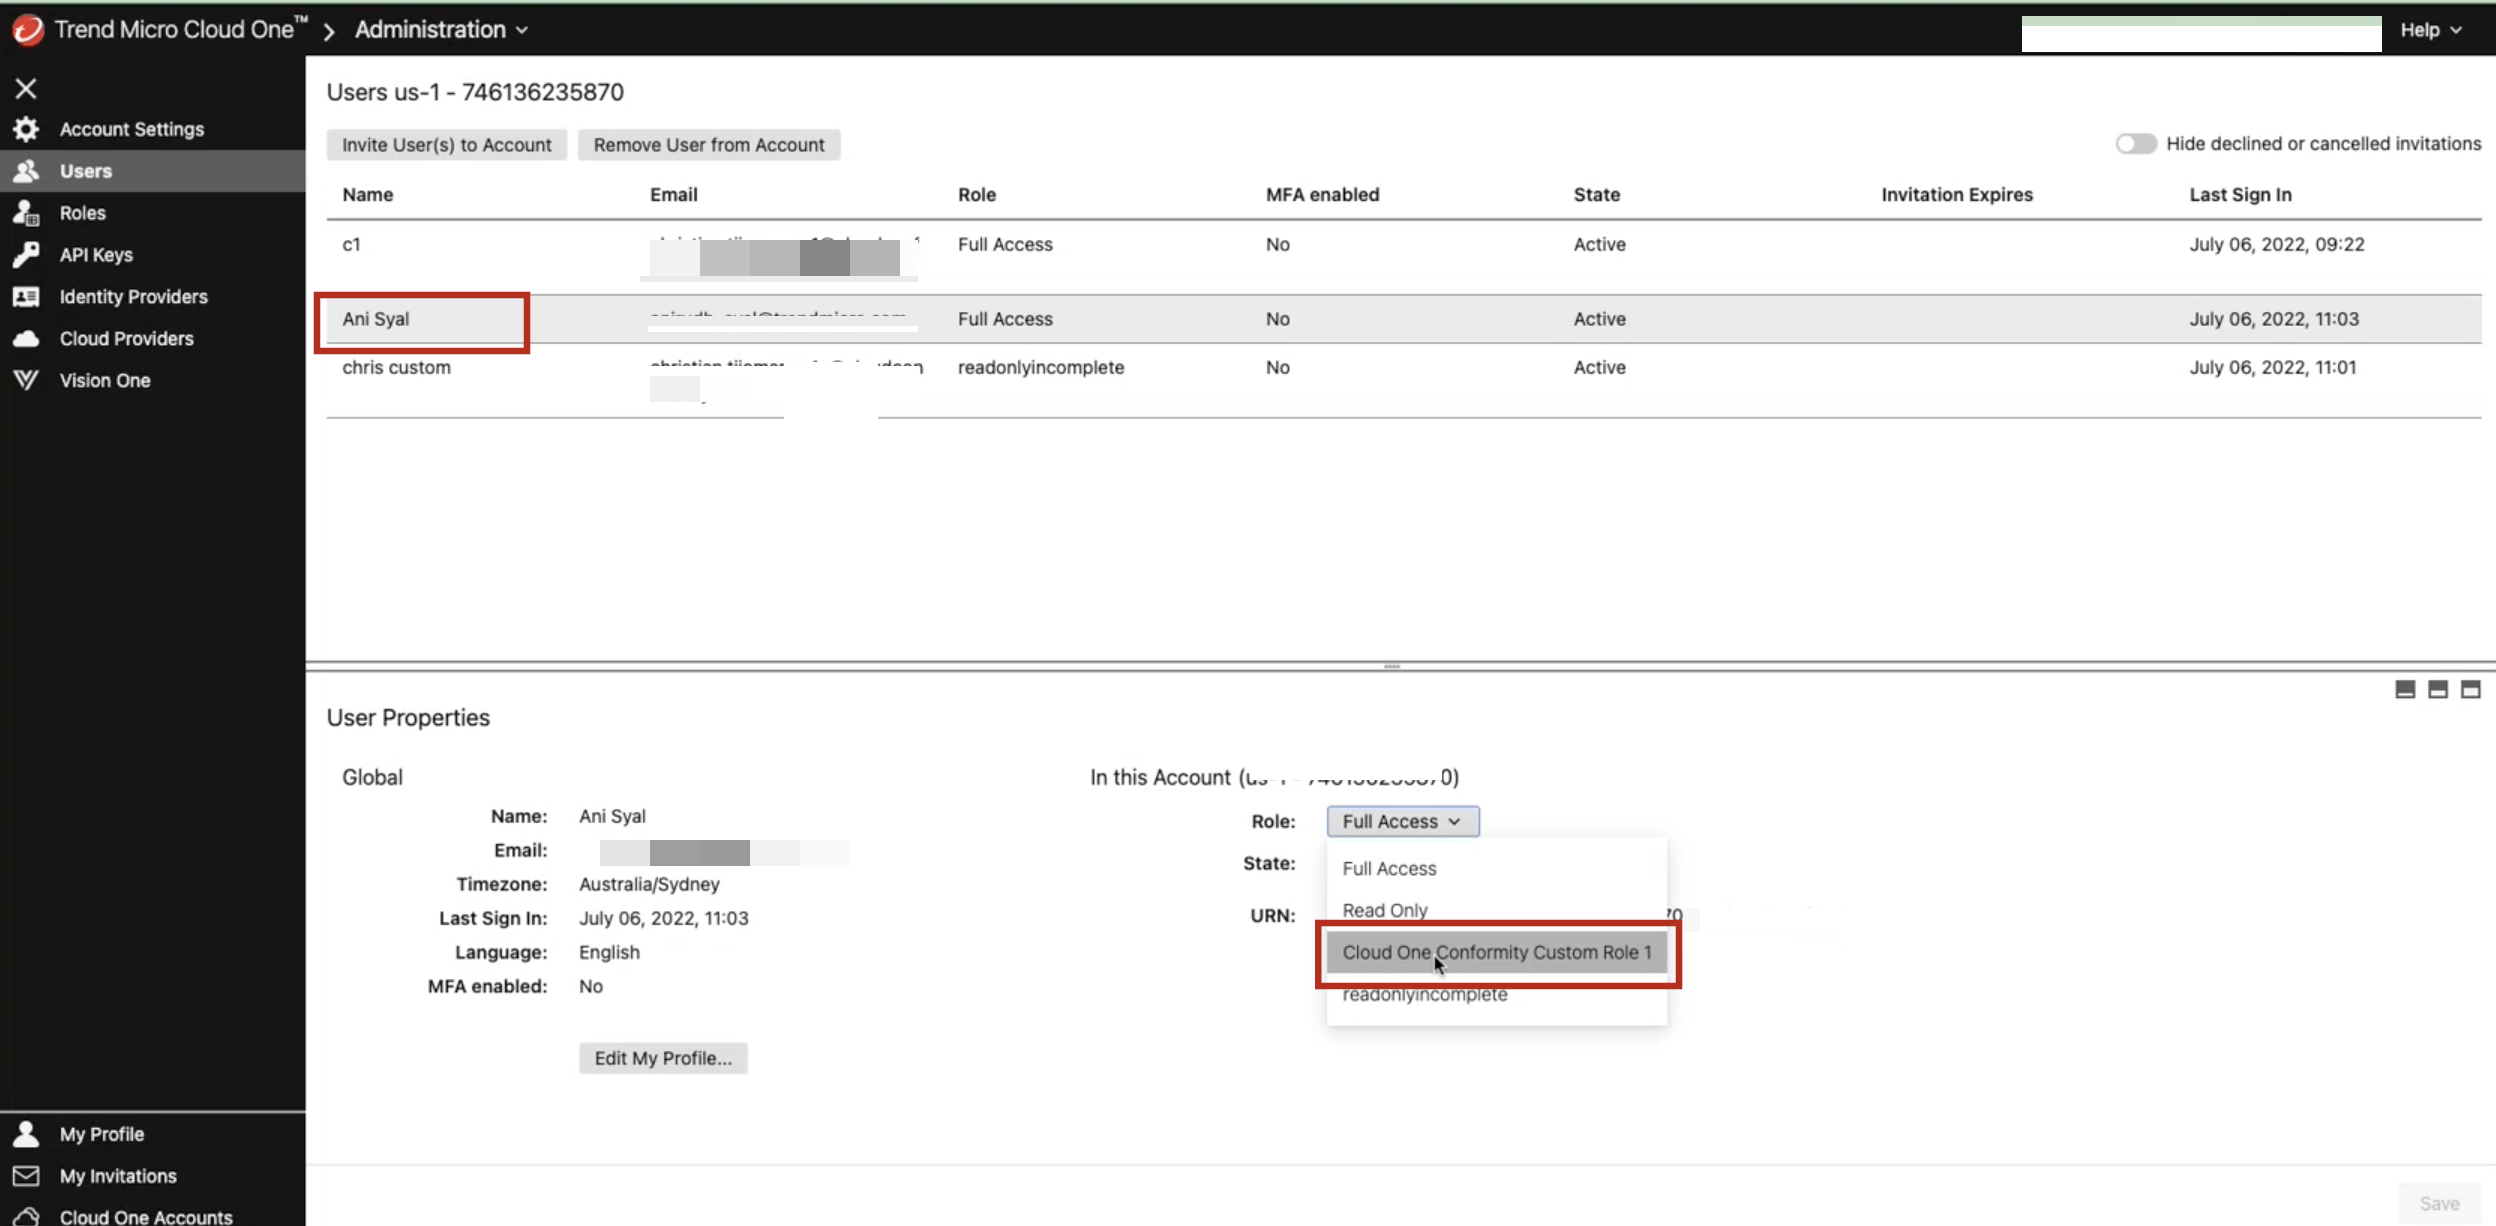Select Cloud One Conformity Custom Role 1
The image size is (2496, 1226).
coord(1497,952)
